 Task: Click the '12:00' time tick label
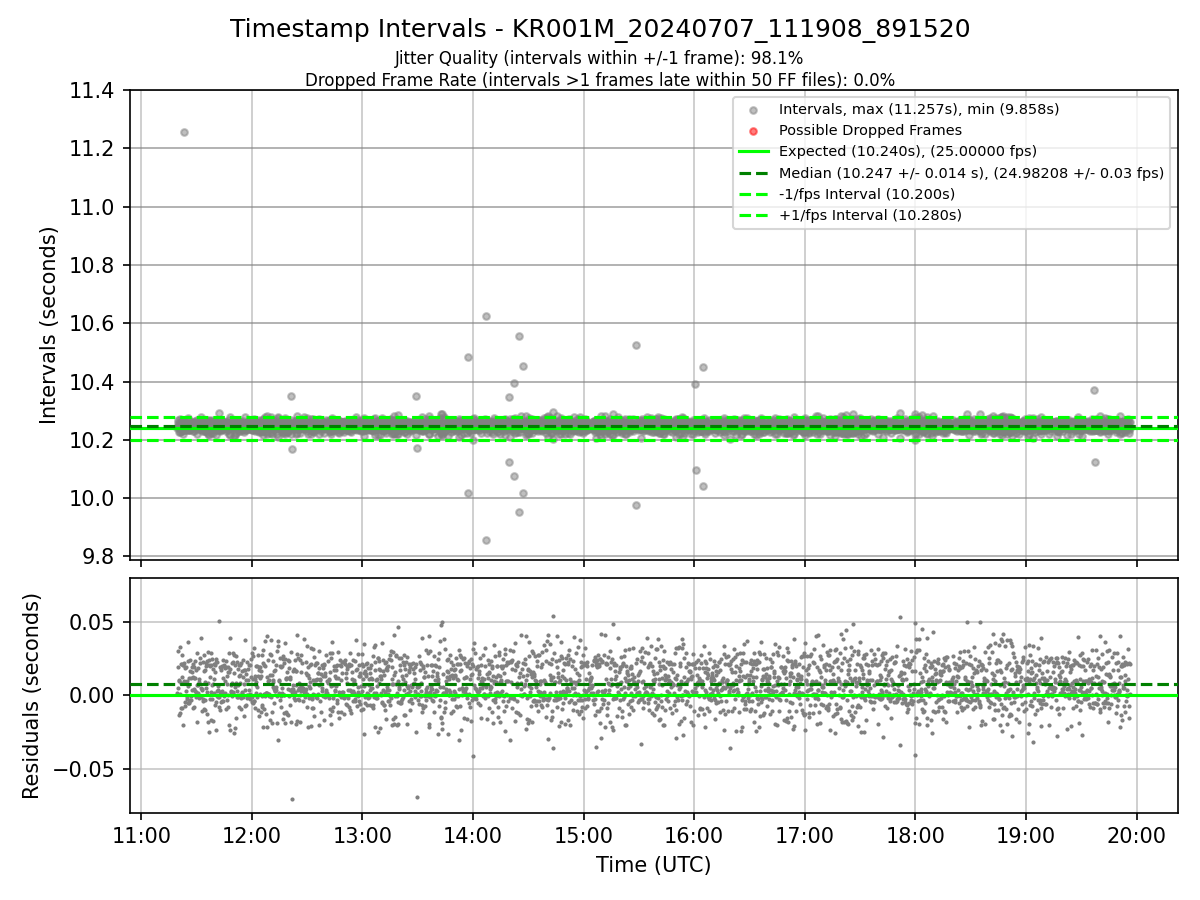click(252, 835)
